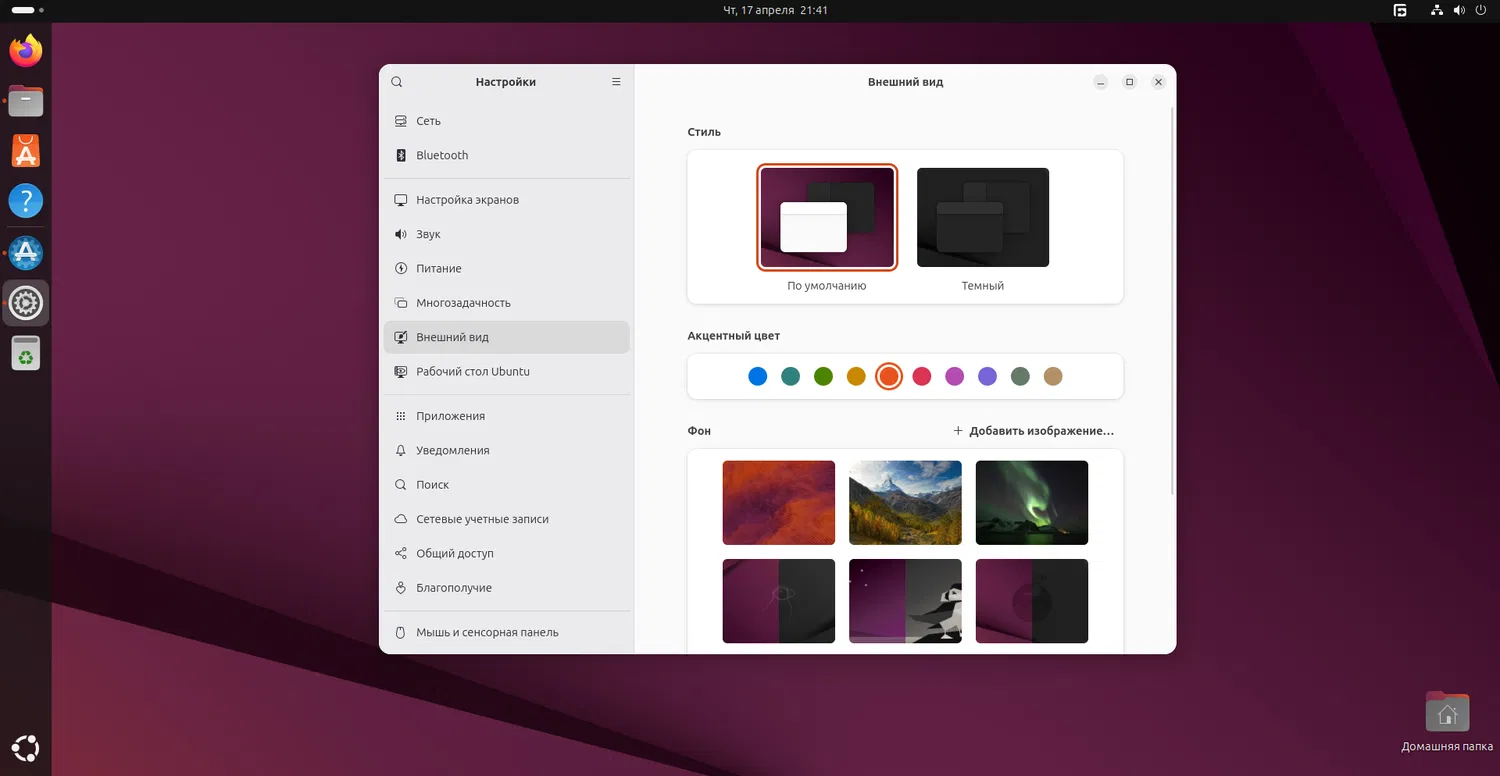Choose the blue accent color

coord(758,377)
